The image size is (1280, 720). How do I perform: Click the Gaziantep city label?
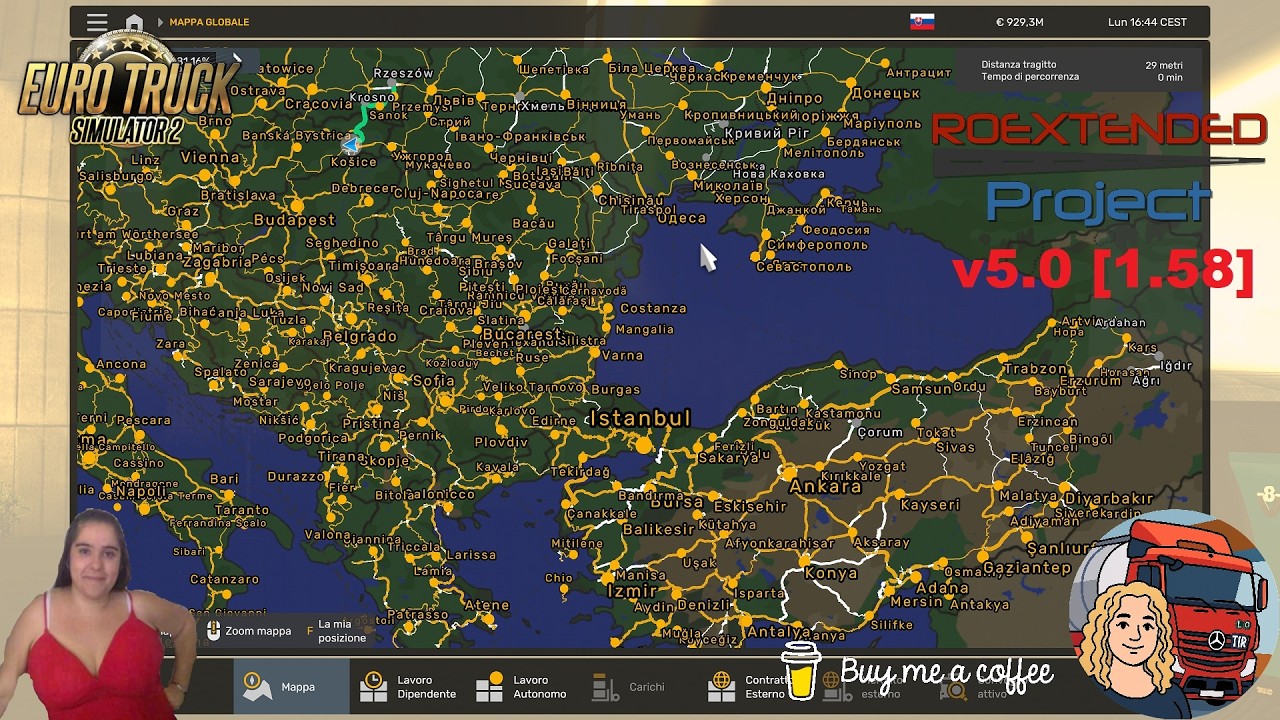click(x=1027, y=567)
